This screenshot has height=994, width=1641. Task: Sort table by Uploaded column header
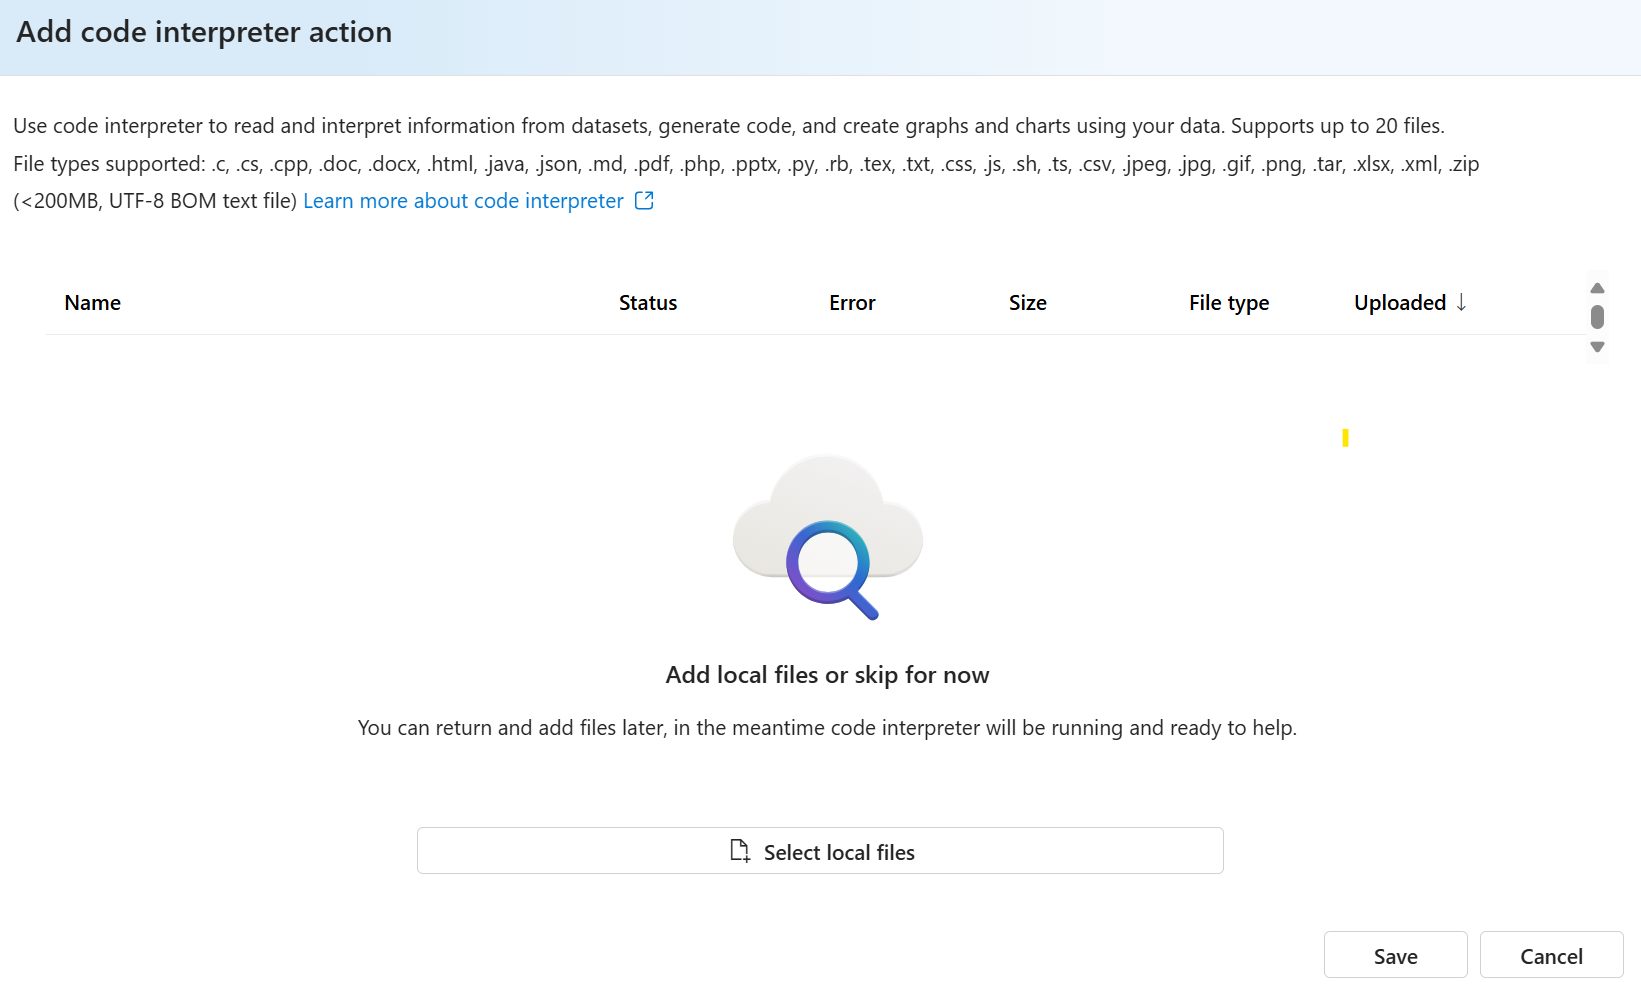click(x=1400, y=303)
